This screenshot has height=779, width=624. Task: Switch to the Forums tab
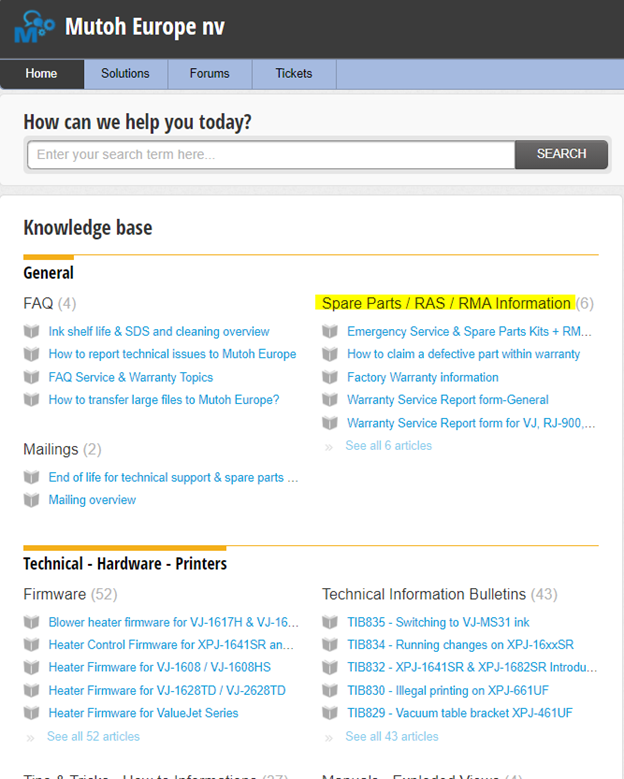[209, 74]
